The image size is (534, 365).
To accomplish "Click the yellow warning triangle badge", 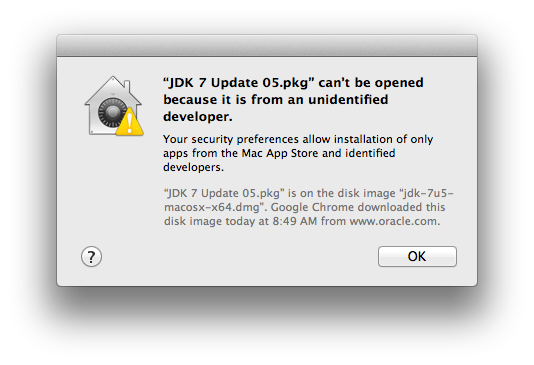I will click(130, 122).
